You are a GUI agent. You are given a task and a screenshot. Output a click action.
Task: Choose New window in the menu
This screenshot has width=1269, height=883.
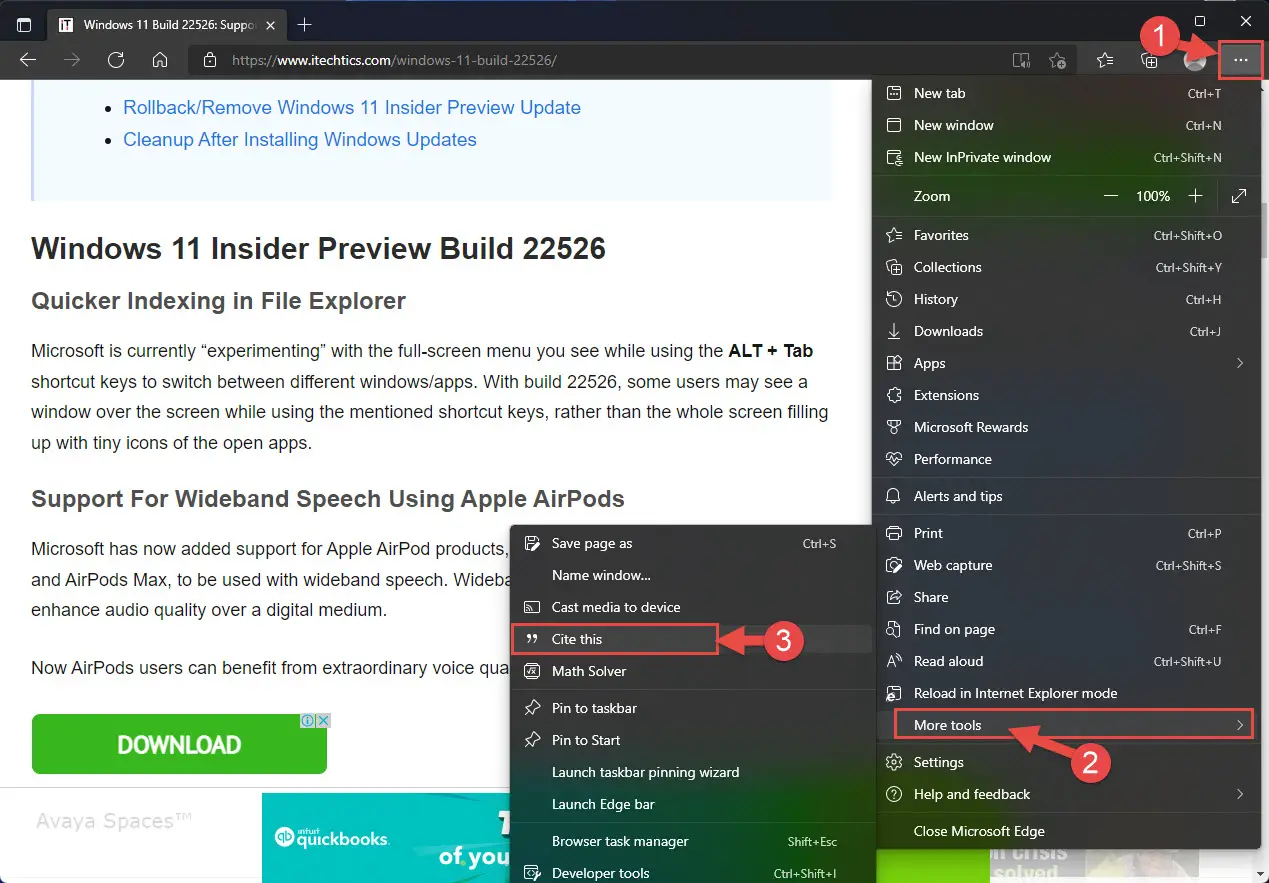coord(1065,125)
